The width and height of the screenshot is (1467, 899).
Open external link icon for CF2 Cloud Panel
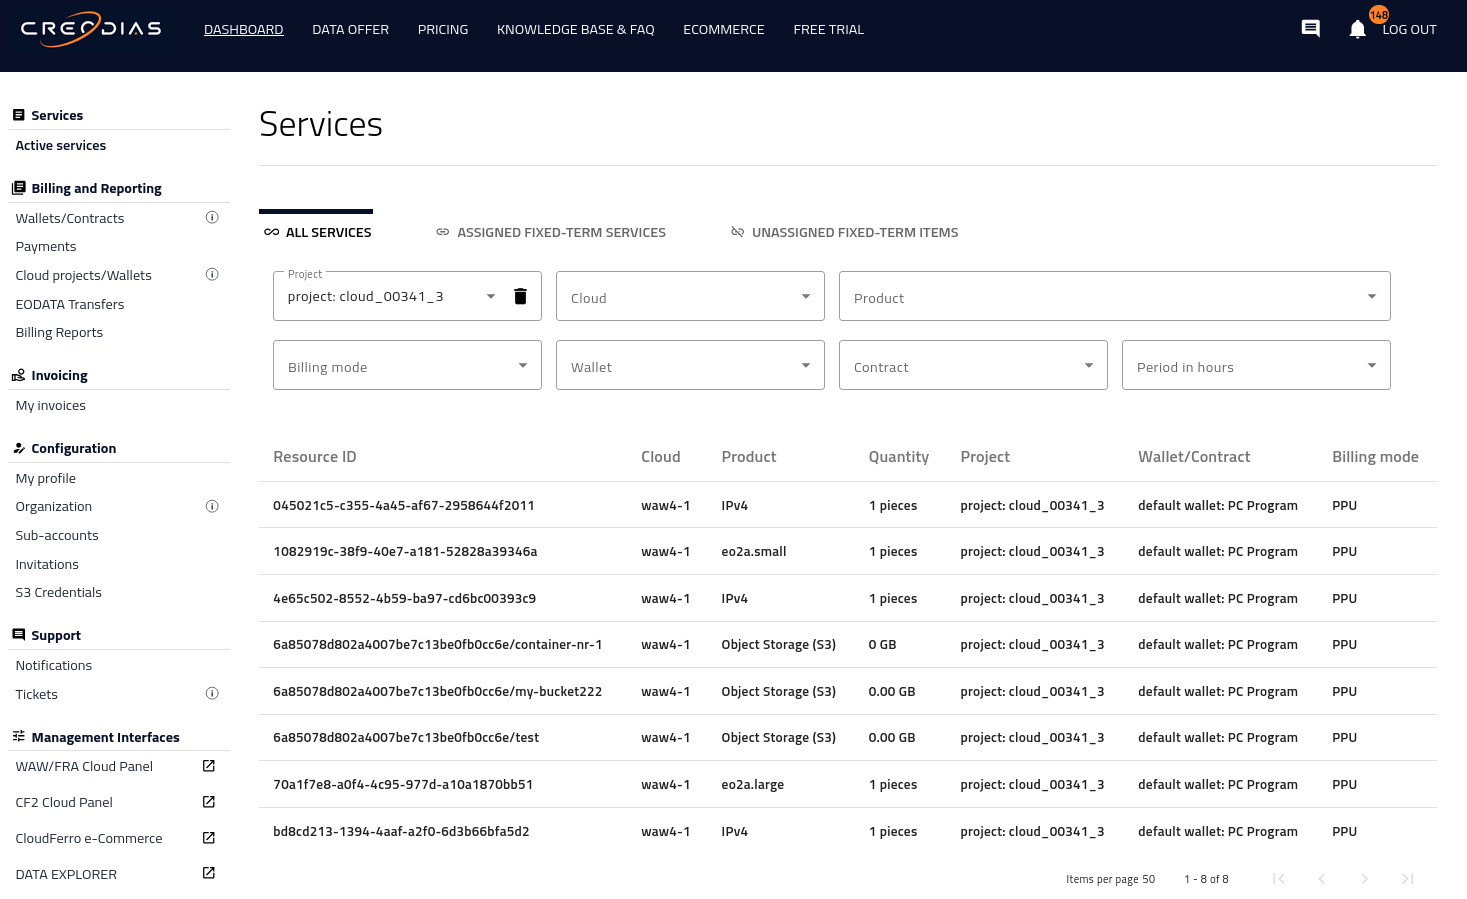[209, 802]
